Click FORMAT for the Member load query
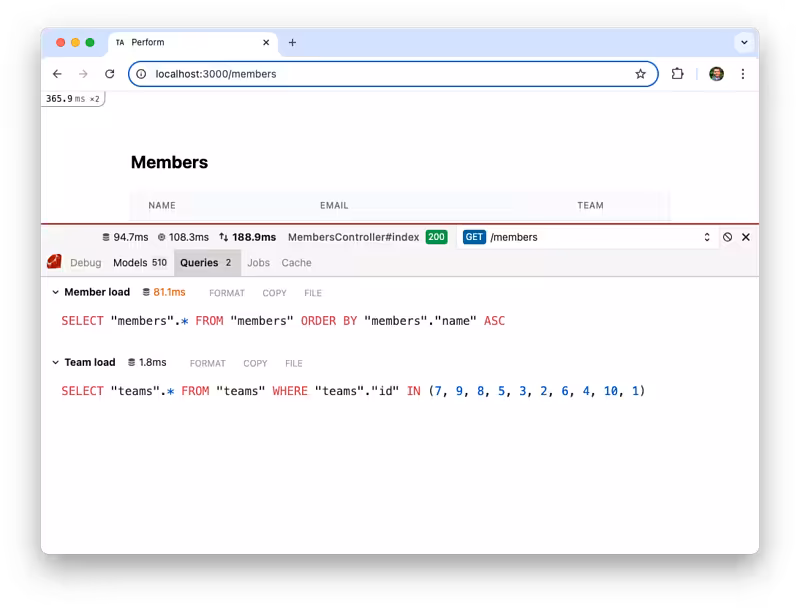The image size is (800, 608). click(227, 293)
